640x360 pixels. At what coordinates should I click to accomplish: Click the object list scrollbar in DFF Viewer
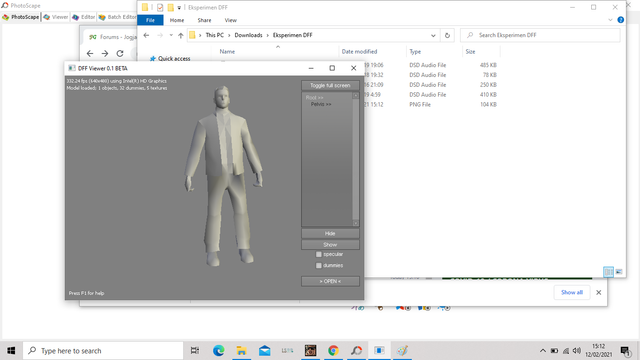(356, 159)
